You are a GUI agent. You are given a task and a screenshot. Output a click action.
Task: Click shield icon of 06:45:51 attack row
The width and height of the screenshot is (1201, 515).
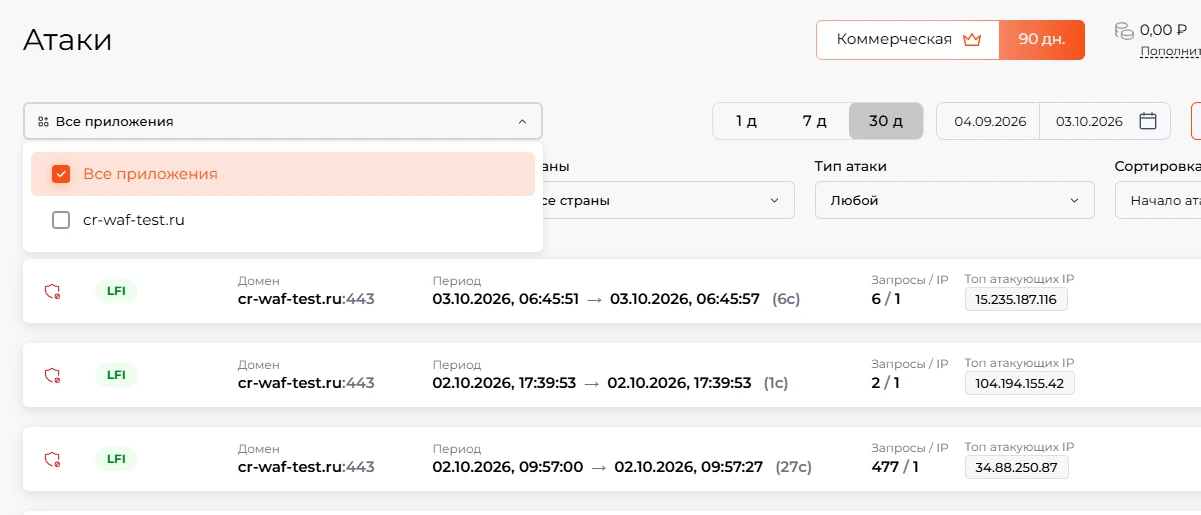tap(52, 291)
